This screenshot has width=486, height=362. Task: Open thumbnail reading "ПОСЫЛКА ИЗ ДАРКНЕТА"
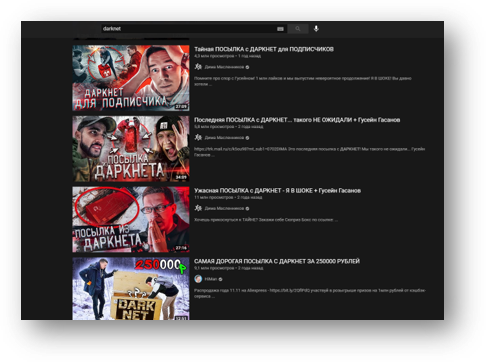coord(131,219)
